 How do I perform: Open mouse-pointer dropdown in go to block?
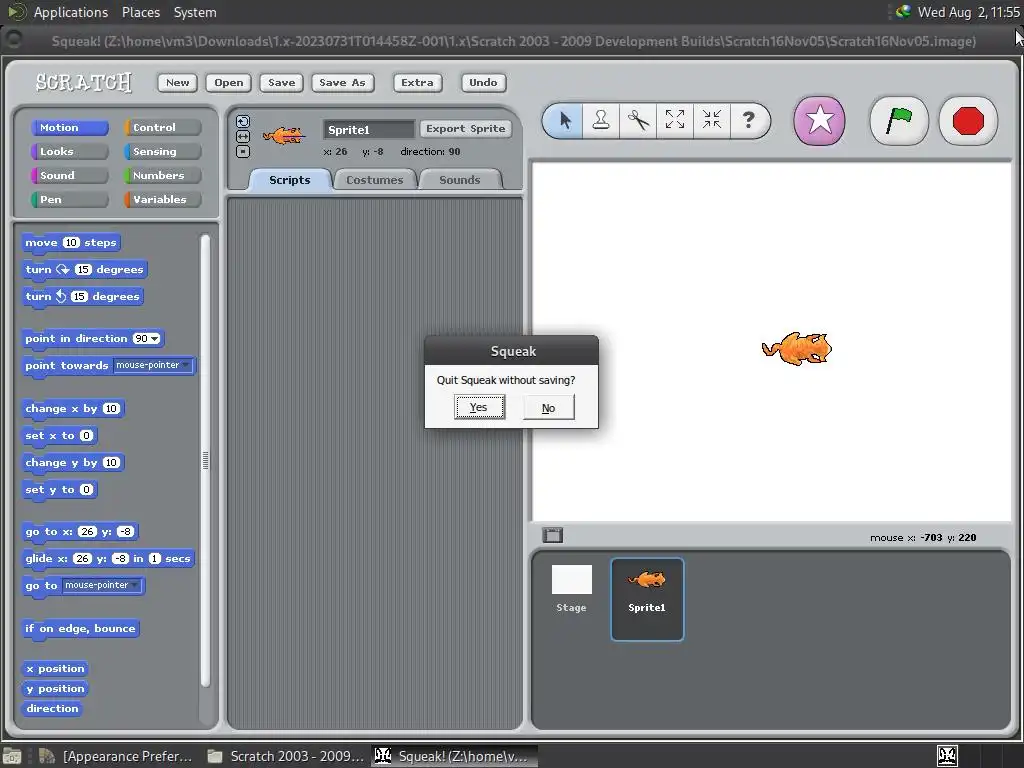tap(102, 585)
